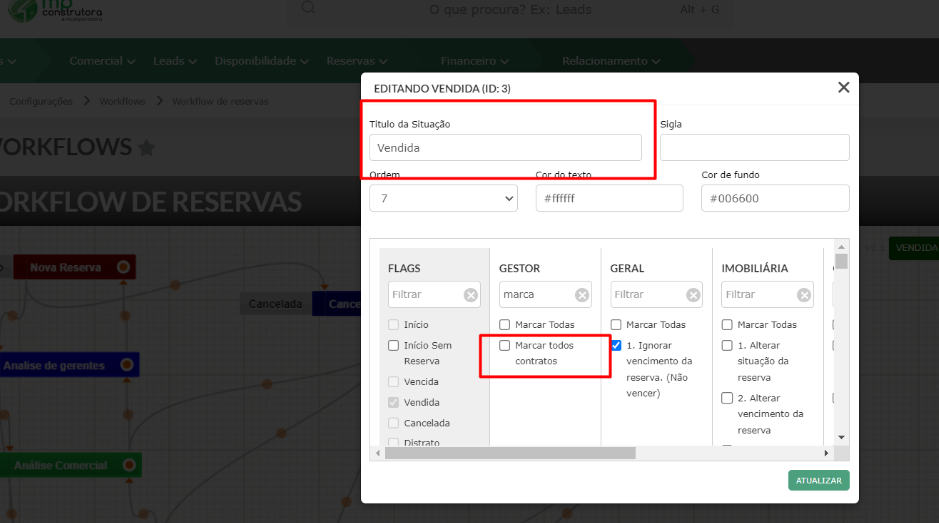This screenshot has width=939, height=523.
Task: Open the Disponibilidade menu
Action: (262, 61)
